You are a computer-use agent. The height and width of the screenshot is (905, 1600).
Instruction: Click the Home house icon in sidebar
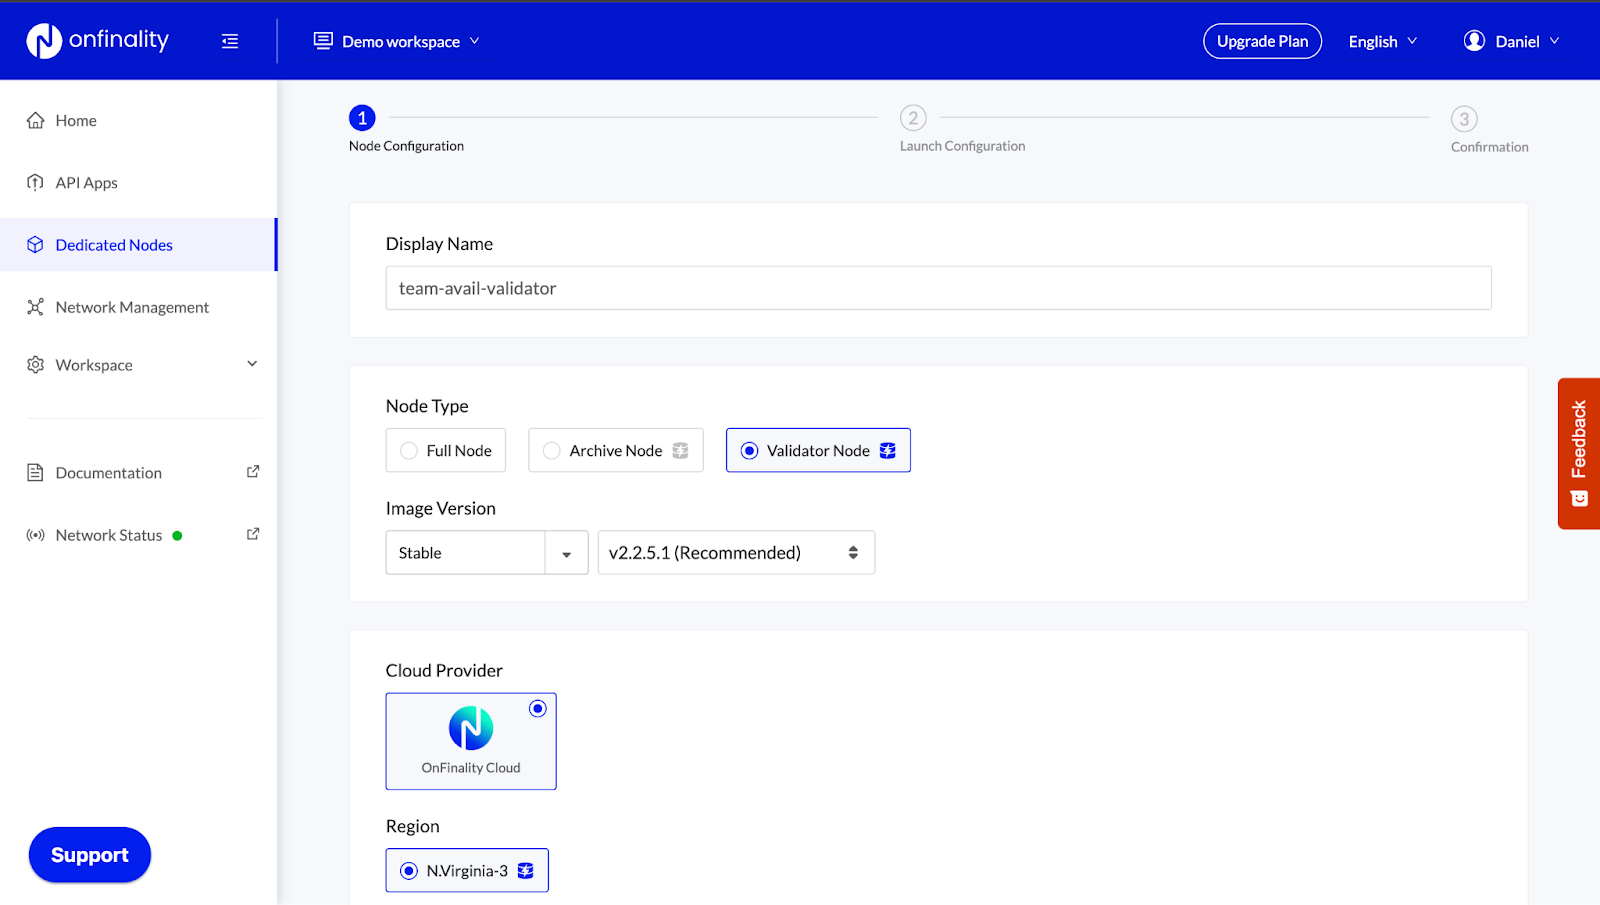pos(36,121)
